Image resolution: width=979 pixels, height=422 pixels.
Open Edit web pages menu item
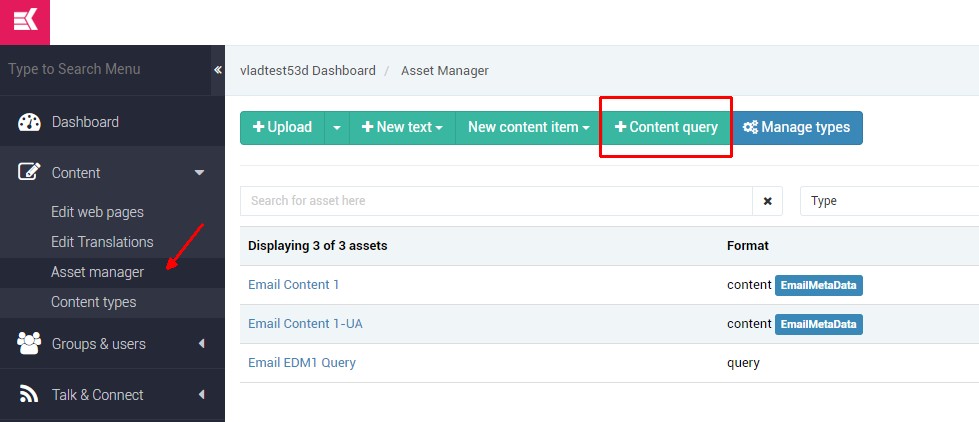click(97, 212)
